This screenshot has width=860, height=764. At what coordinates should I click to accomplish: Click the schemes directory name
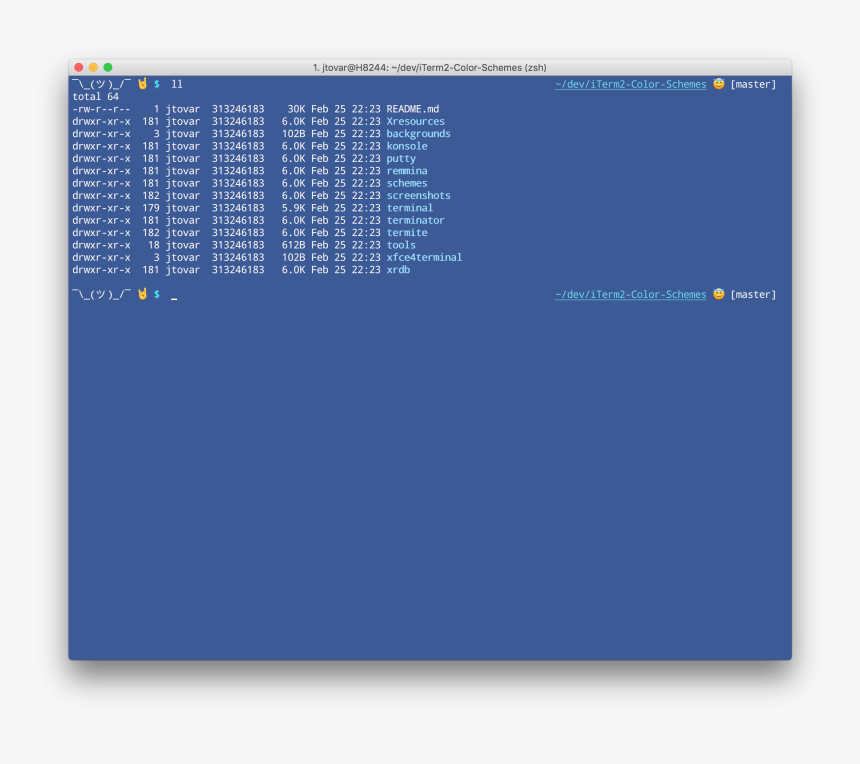(407, 183)
